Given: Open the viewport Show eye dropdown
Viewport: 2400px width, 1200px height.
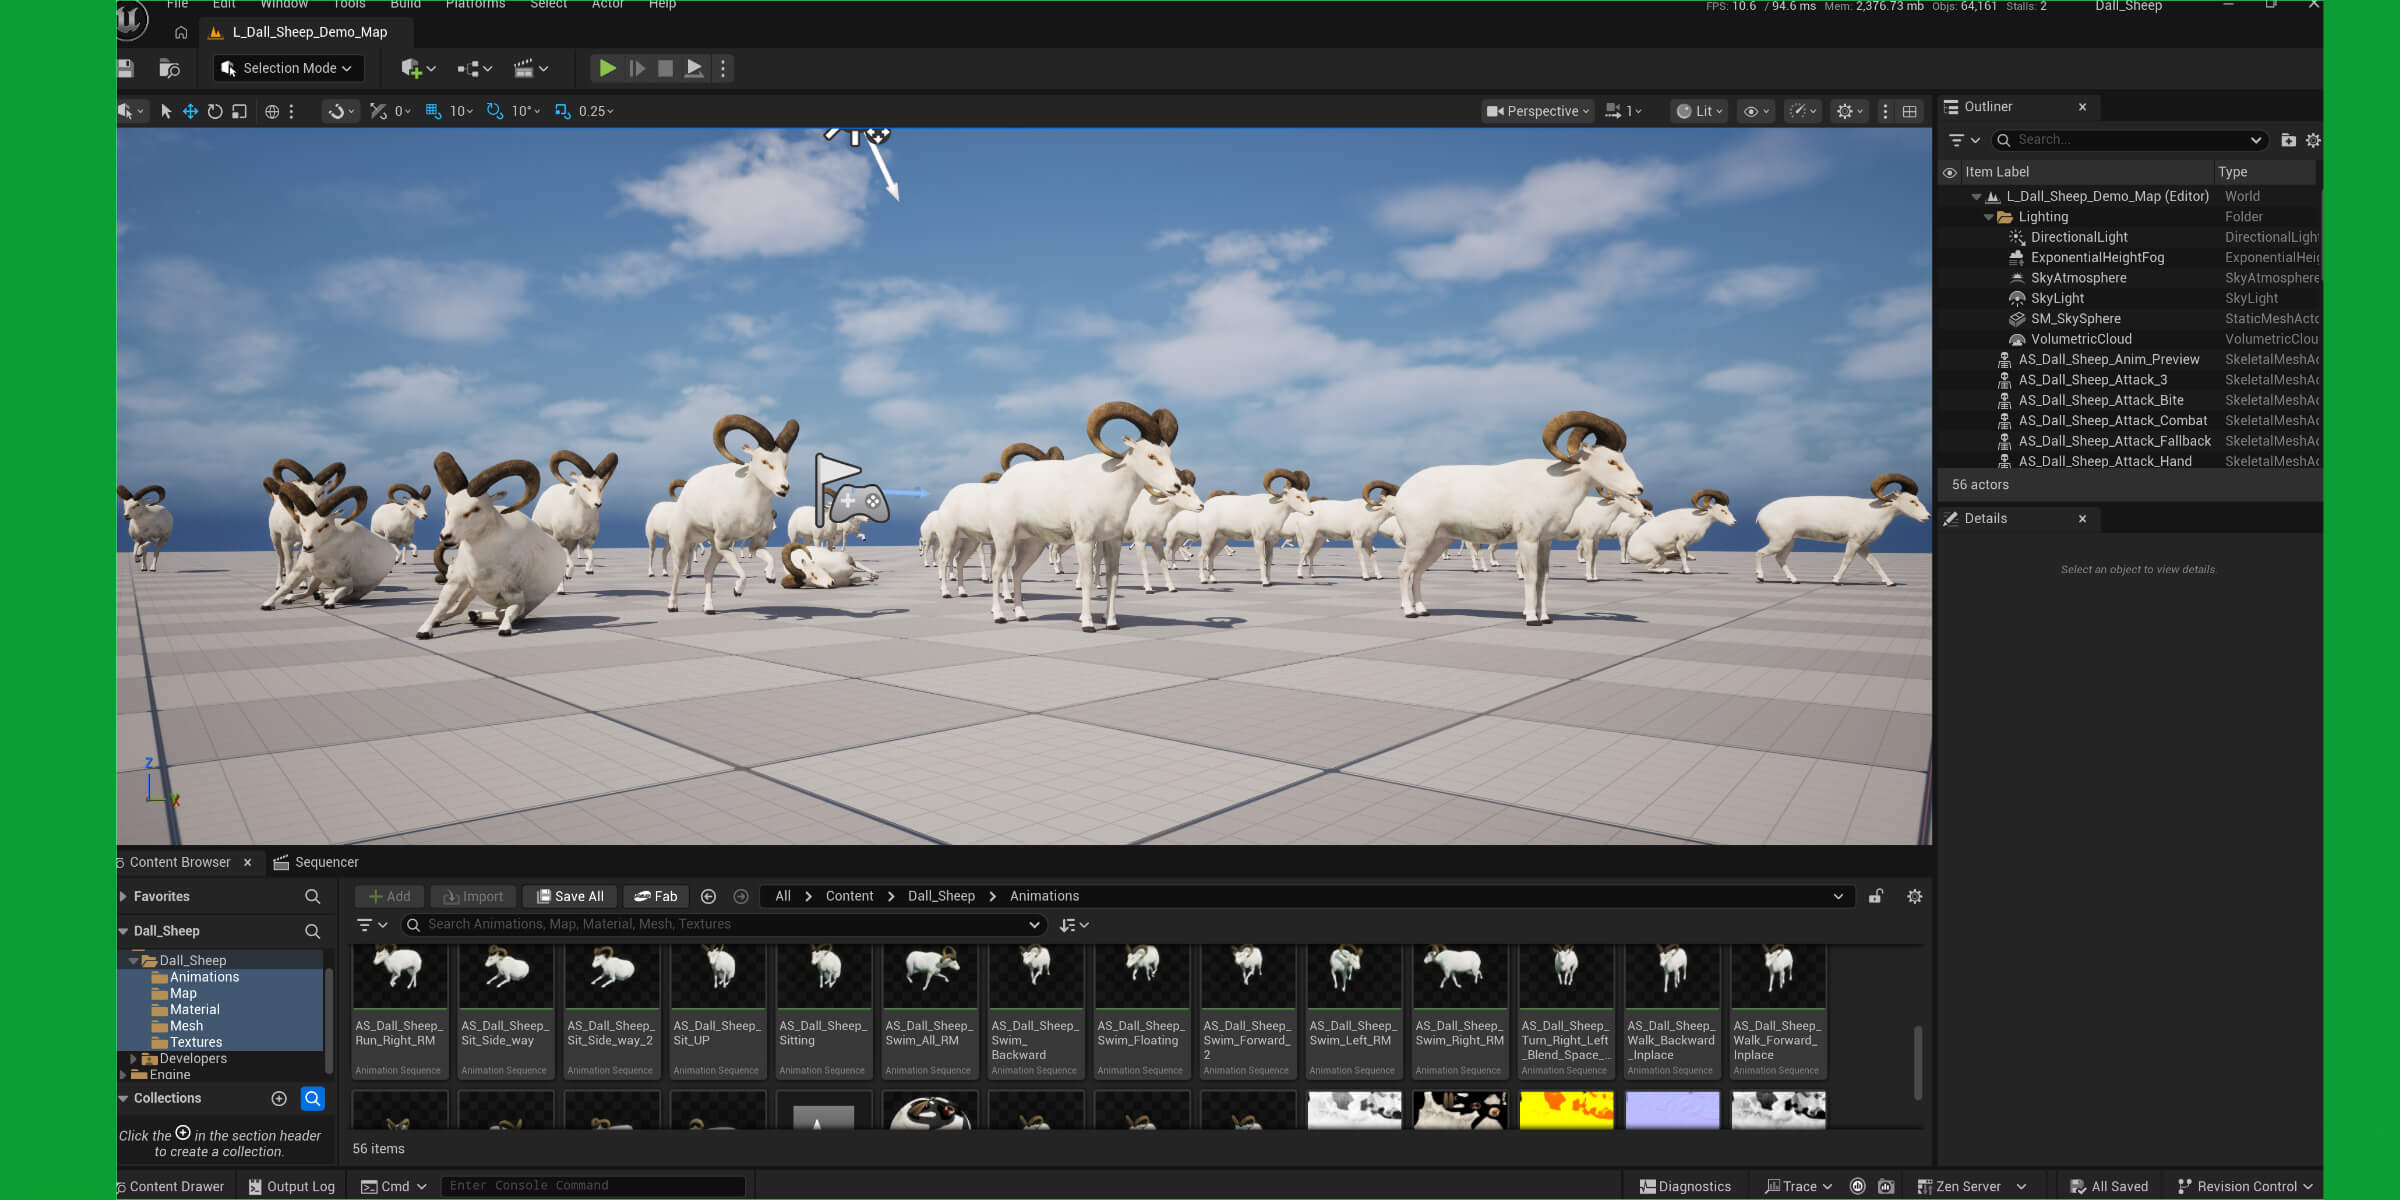Looking at the screenshot, I should (1756, 111).
